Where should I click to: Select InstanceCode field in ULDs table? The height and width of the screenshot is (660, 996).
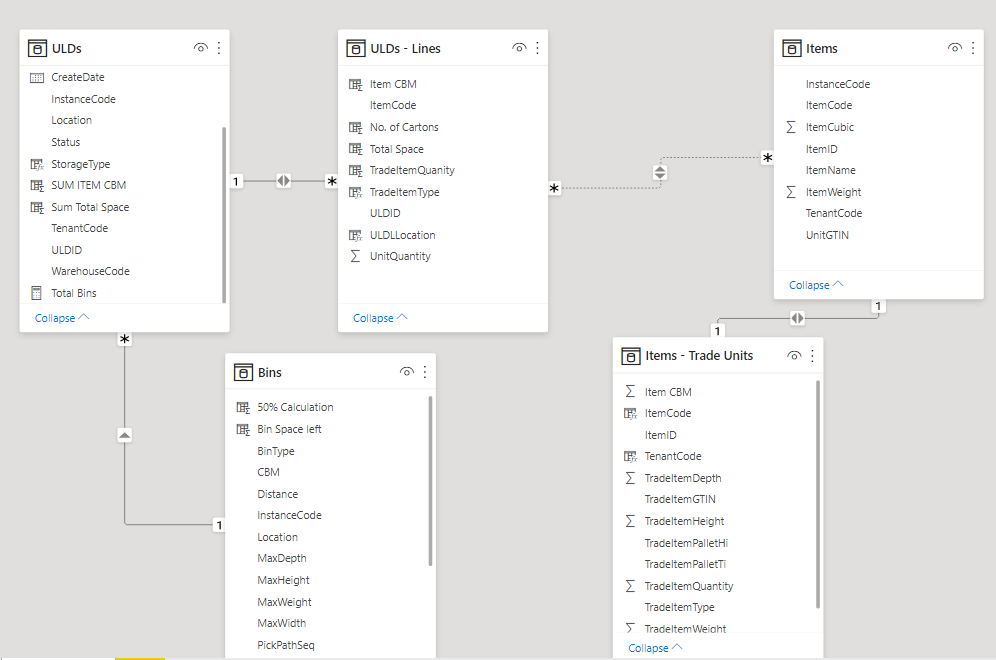(x=83, y=99)
